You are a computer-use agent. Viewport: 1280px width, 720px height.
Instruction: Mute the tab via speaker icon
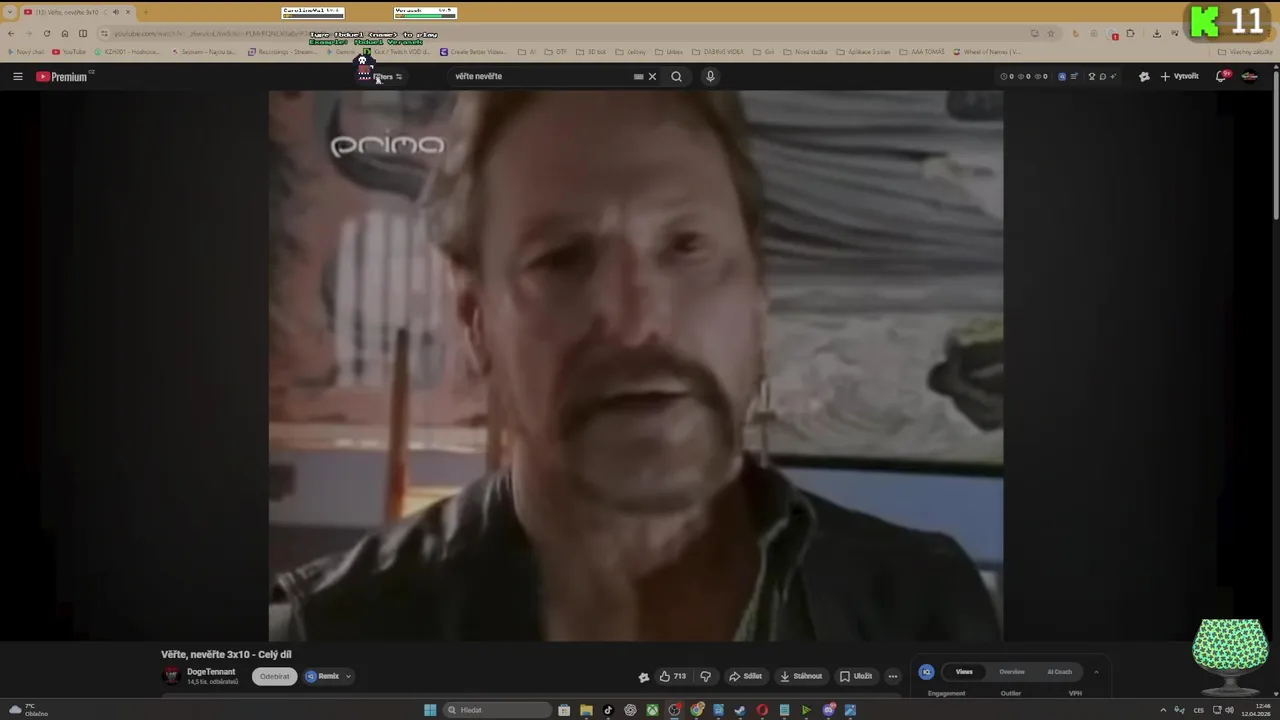pos(115,12)
